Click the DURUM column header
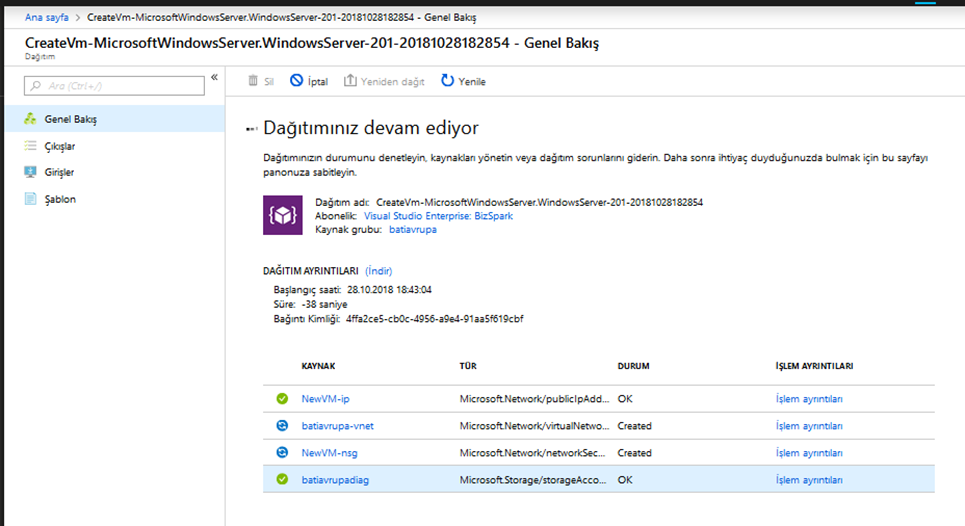The image size is (965, 526). point(633,366)
